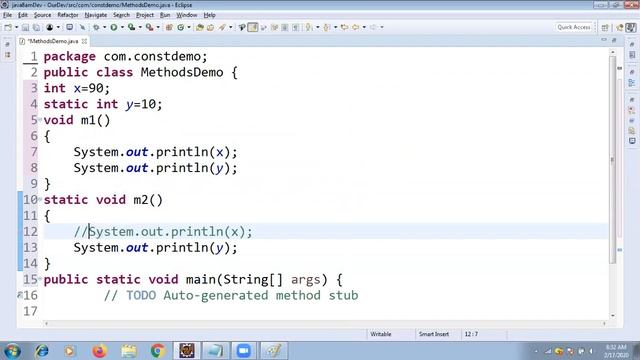
Task: Click the horizontal editor scrollbar
Action: pos(324,323)
